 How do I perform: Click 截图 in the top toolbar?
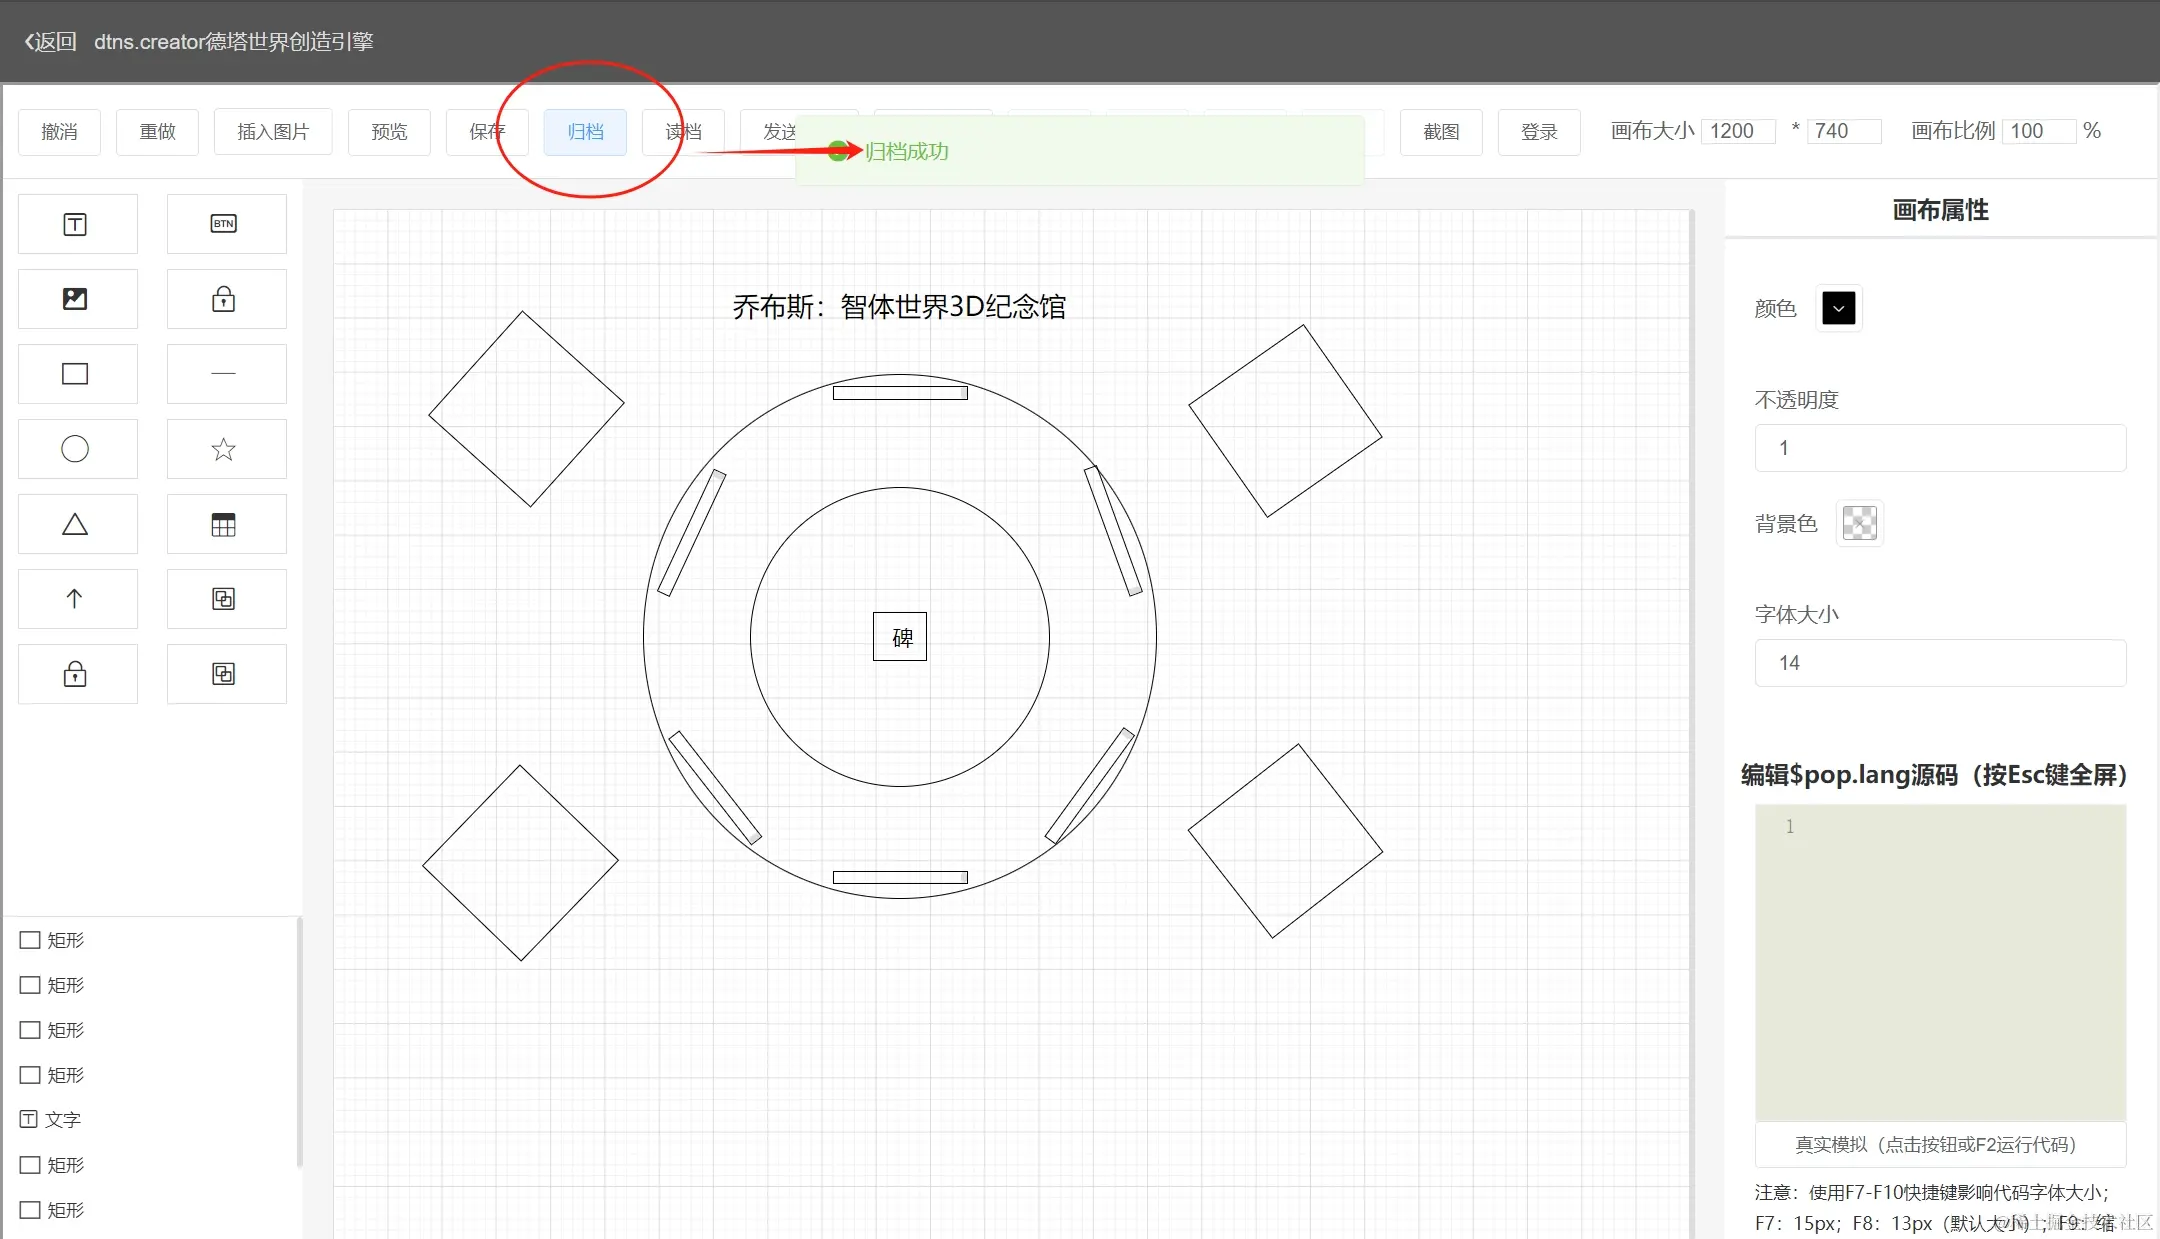1441,131
